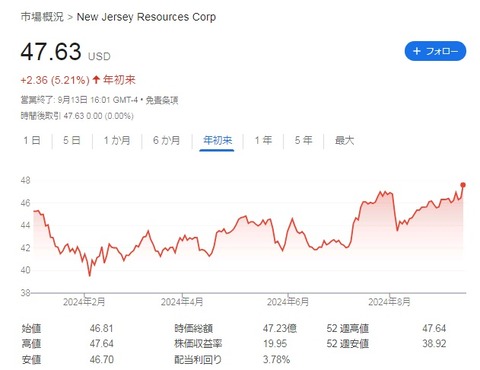The image size is (480, 370).
Task: Click the plus icon in follow button
Action: pyautogui.click(x=417, y=51)
